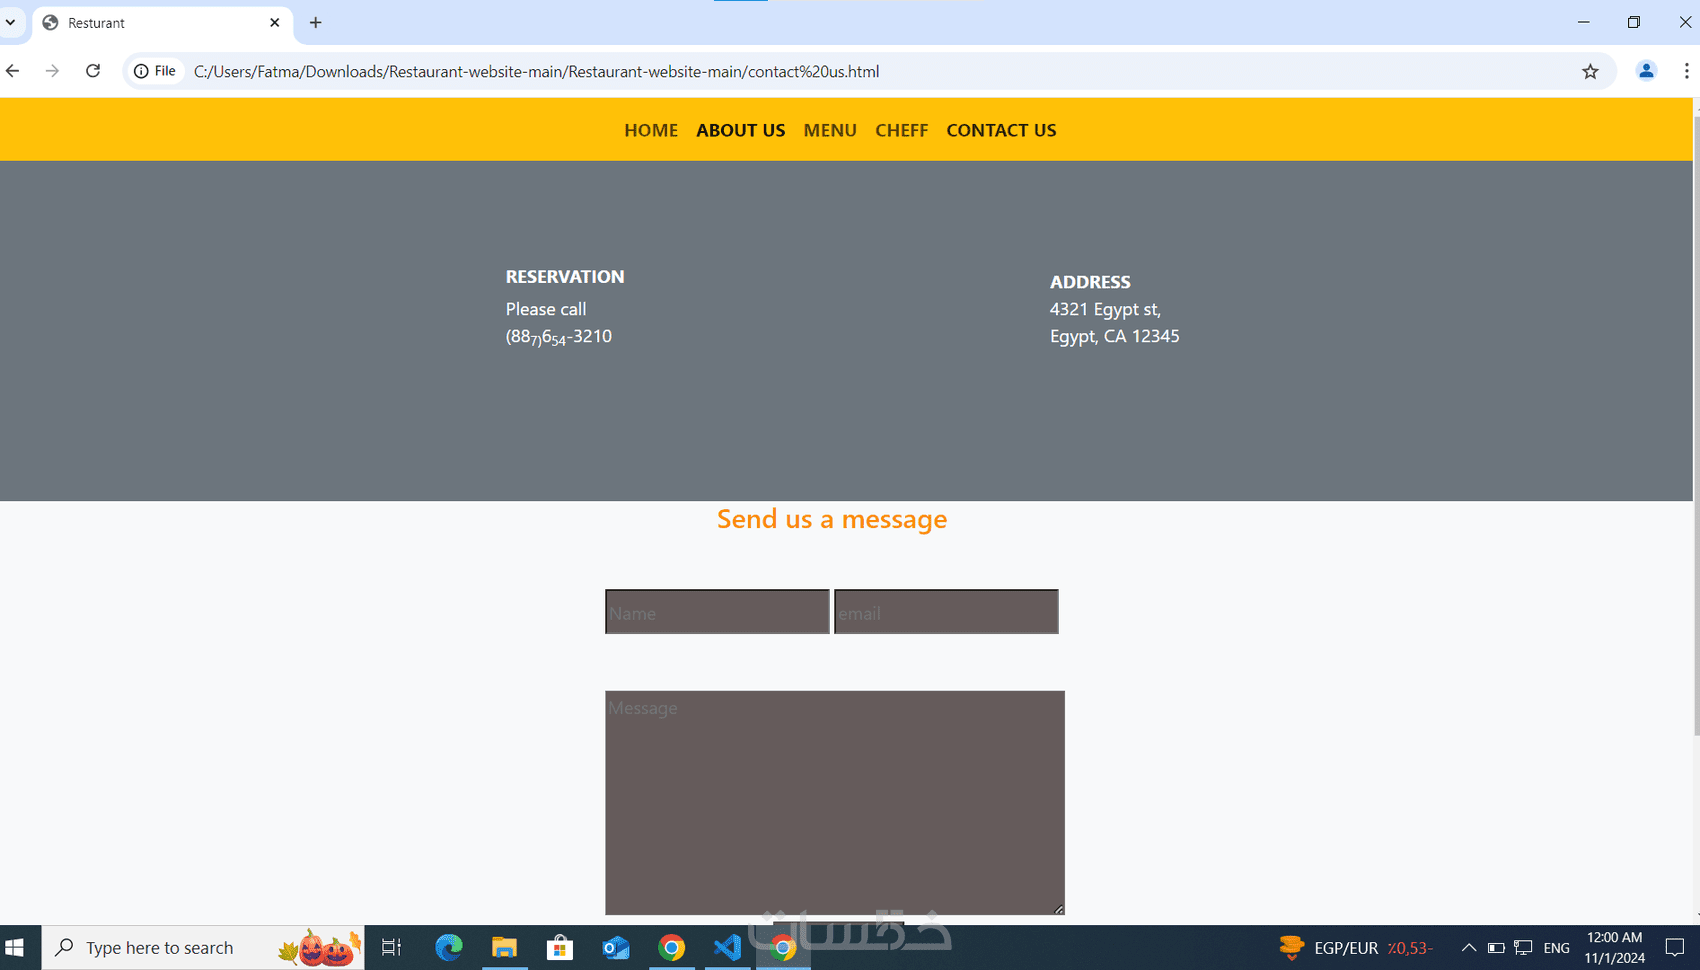Close the Resturant tab

(275, 23)
